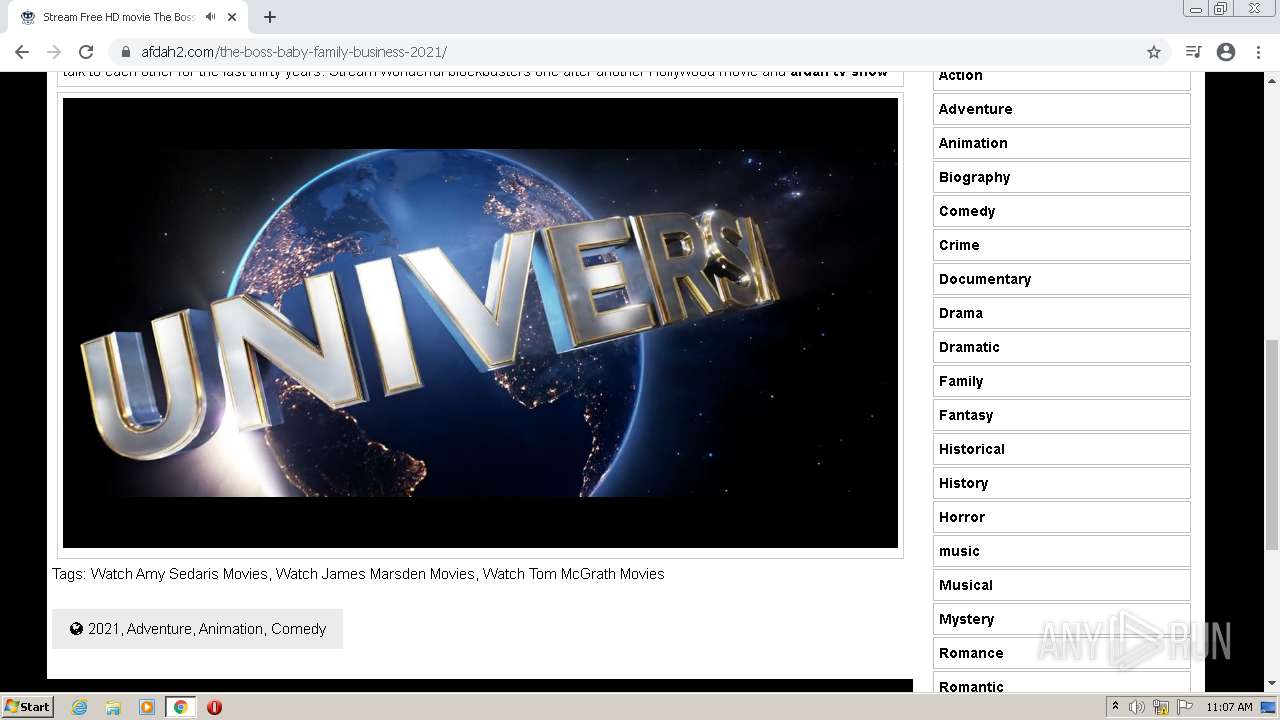Select Biography genre in sidebar
Screen dimensions: 1280x720
coord(1062,177)
